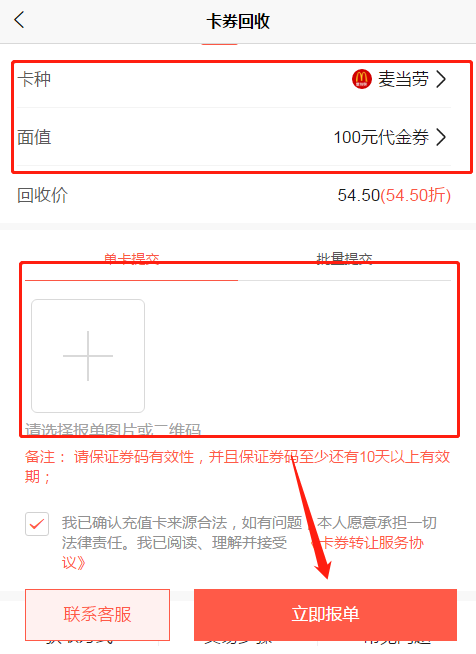
Task: Click the image upload thumbnail box
Action: point(88,356)
